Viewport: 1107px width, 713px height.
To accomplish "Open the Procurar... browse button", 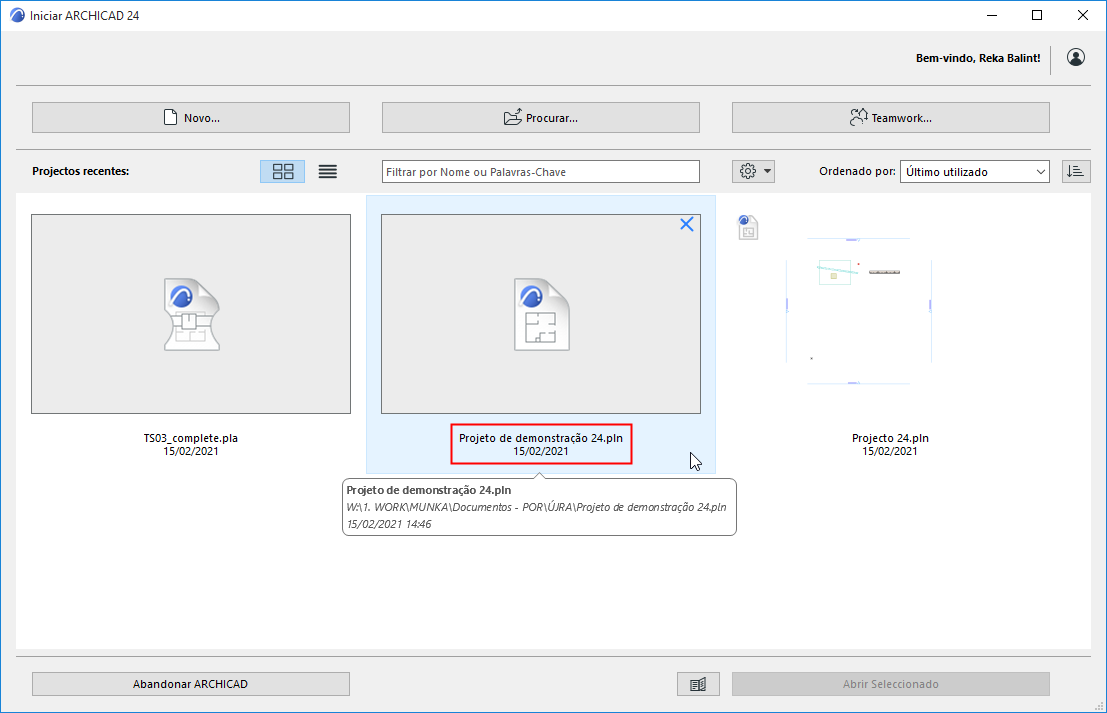I will tap(541, 117).
